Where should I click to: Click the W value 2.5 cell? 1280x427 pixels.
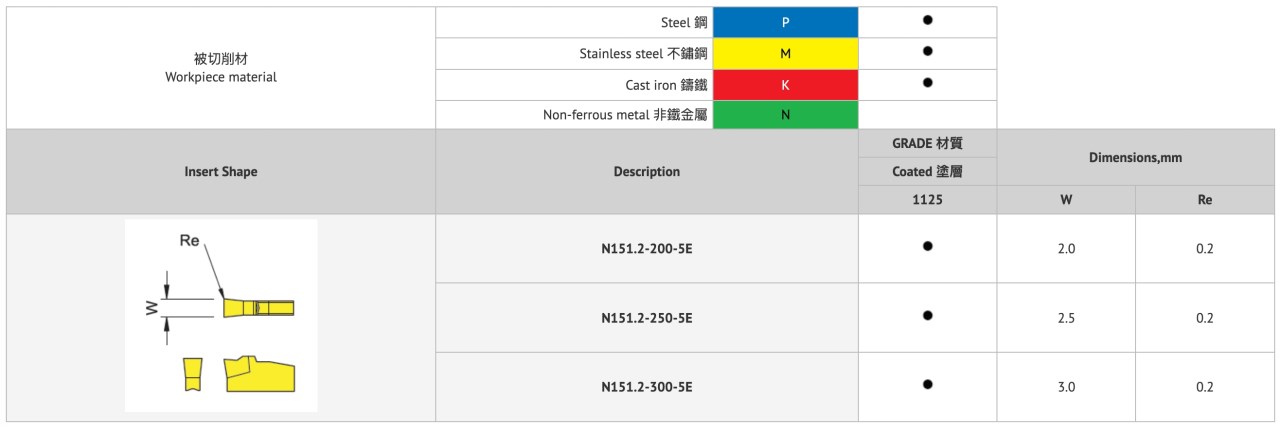click(1066, 318)
